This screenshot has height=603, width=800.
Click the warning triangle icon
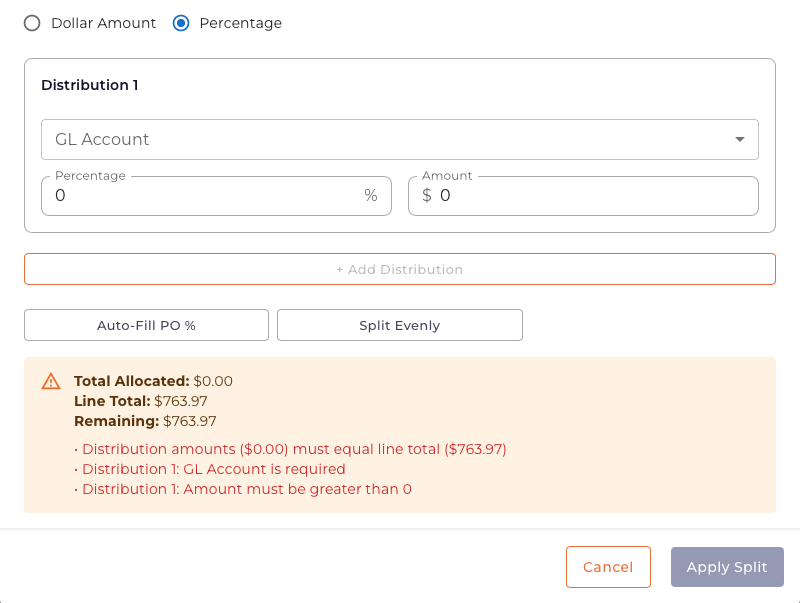[x=51, y=382]
